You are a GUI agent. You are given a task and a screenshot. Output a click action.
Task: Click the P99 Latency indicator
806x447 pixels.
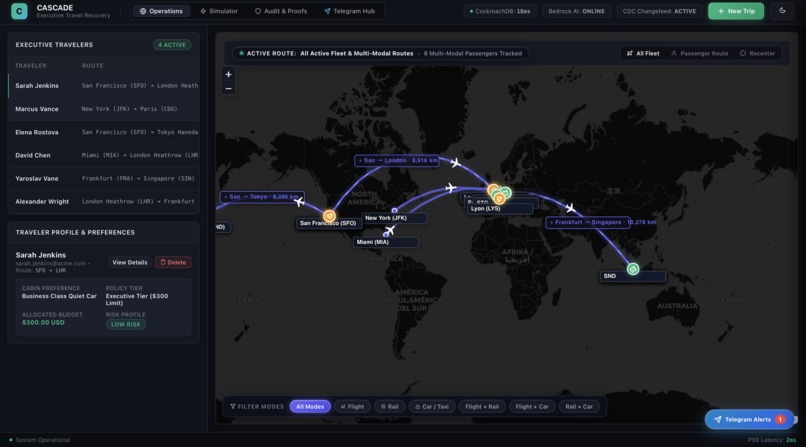772,440
